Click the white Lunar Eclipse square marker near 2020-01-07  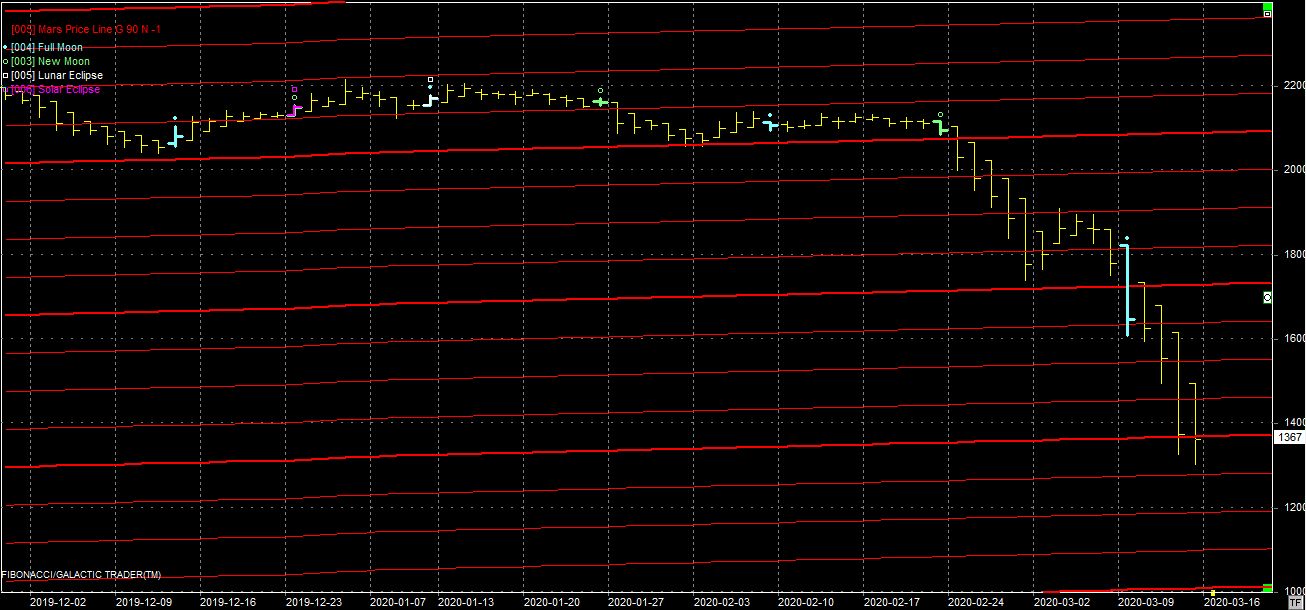[430, 79]
